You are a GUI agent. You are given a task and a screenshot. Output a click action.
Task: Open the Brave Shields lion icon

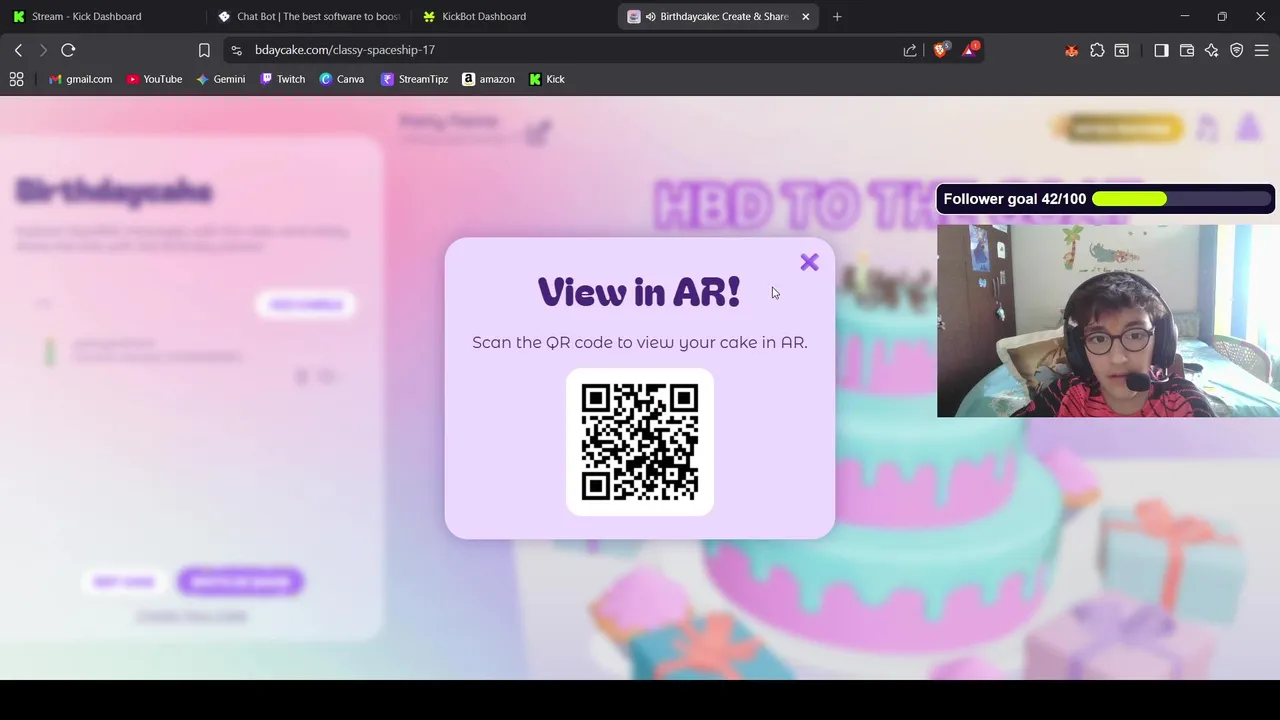(940, 50)
